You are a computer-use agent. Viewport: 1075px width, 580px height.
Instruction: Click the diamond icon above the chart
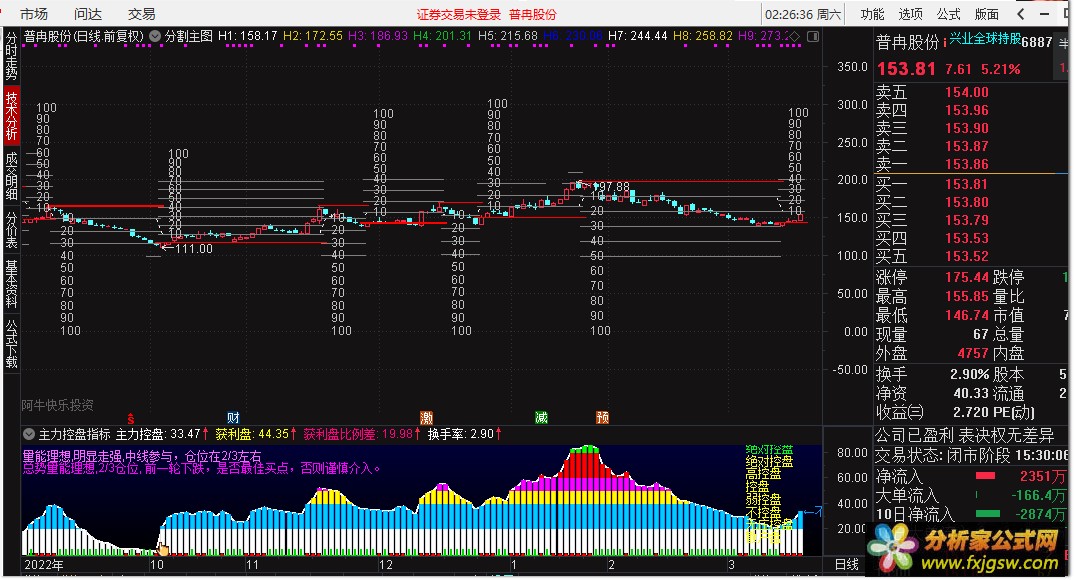pos(795,36)
